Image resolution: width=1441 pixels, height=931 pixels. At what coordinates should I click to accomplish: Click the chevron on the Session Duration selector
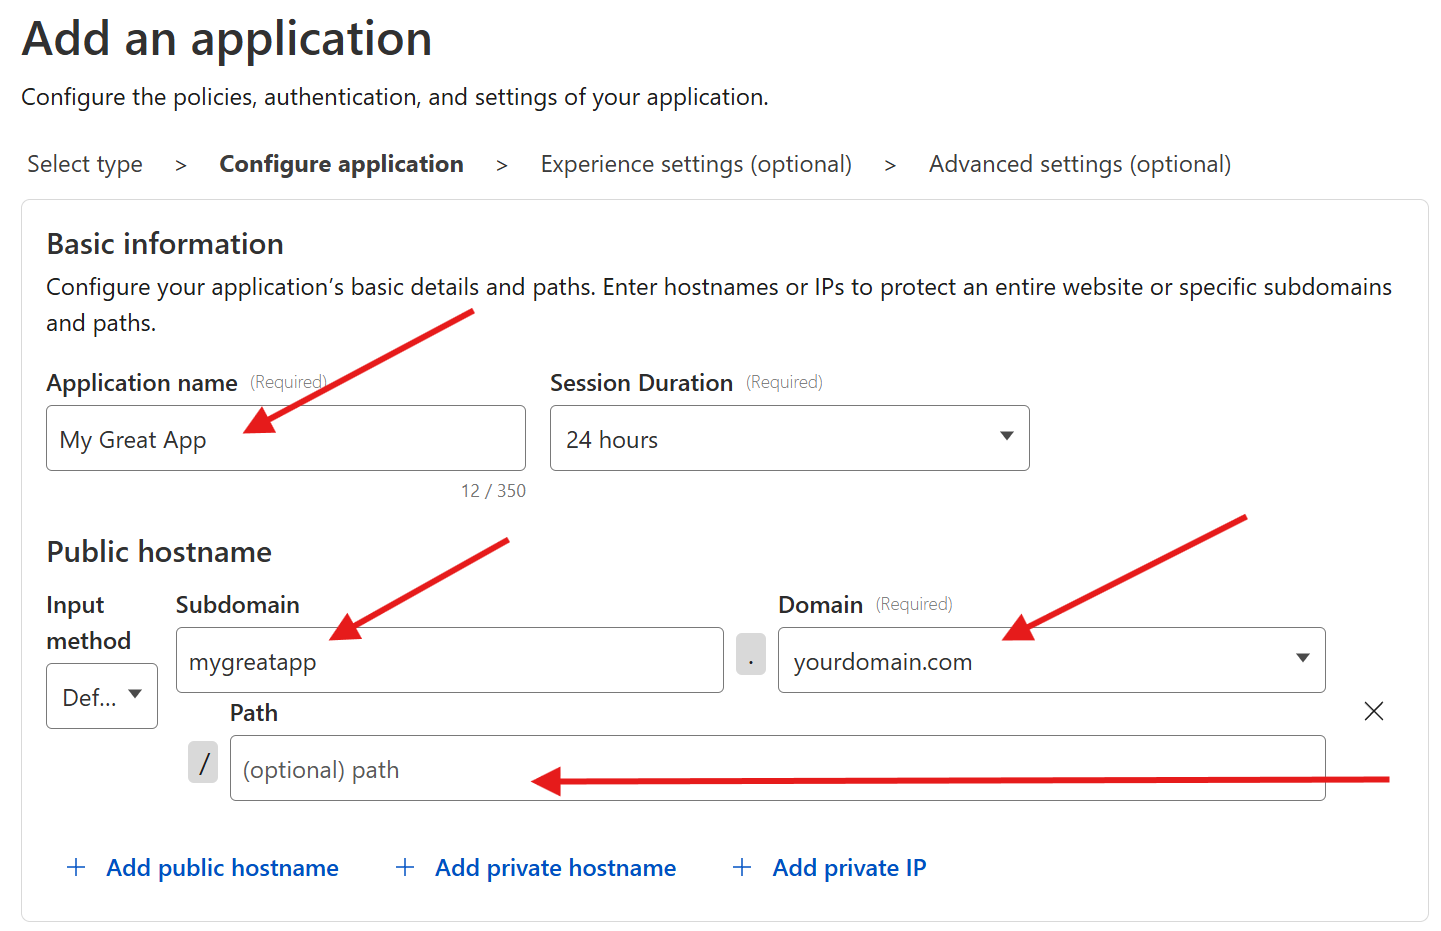1005,437
